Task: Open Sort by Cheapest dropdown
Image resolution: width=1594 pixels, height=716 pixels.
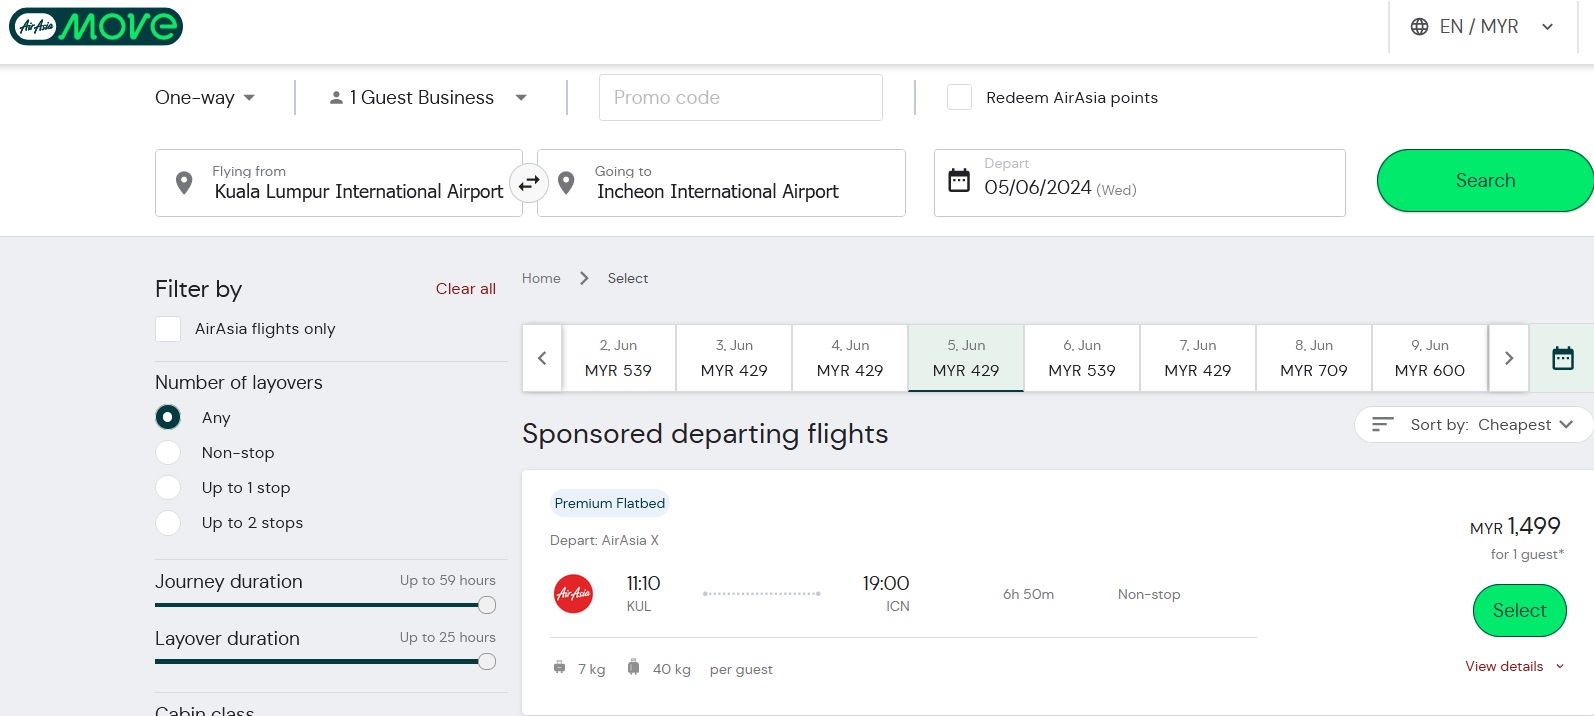Action: [x=1474, y=425]
